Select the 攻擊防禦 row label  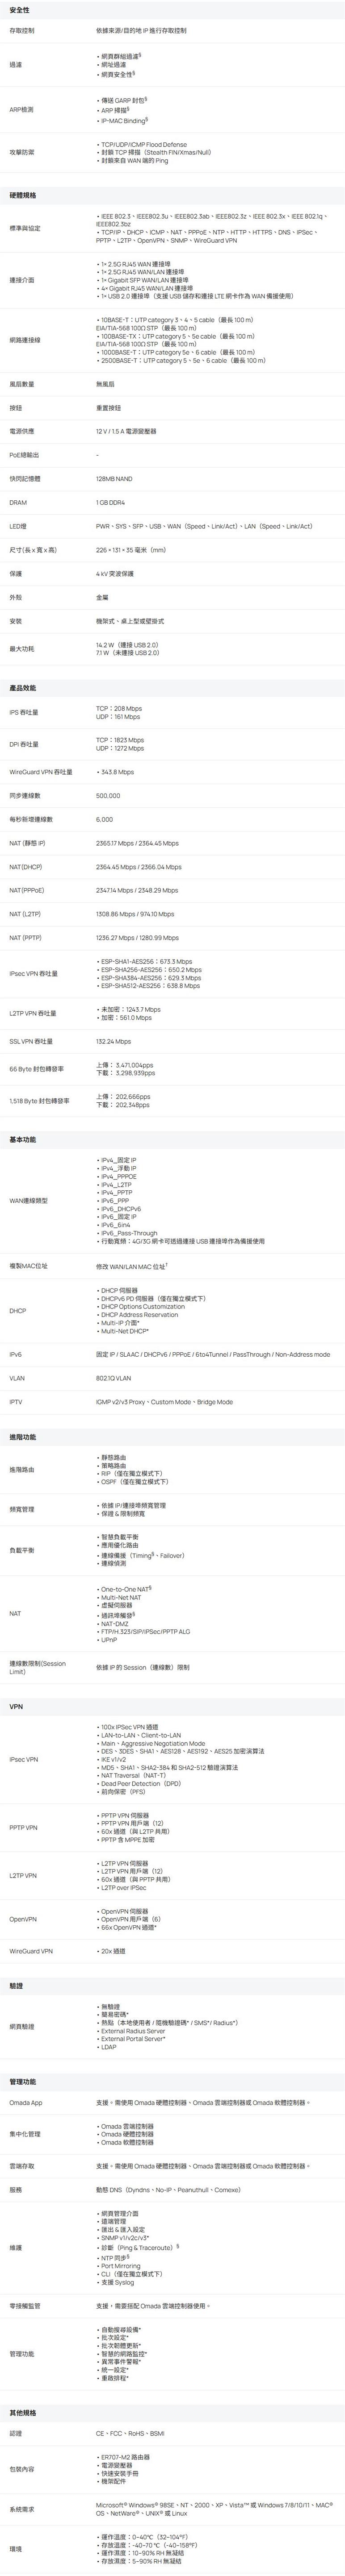point(22,152)
